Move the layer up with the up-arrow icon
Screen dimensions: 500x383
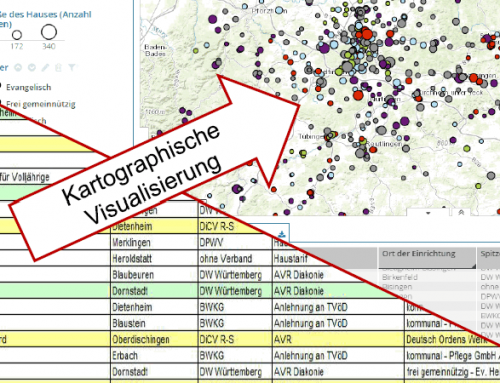pos(18,68)
